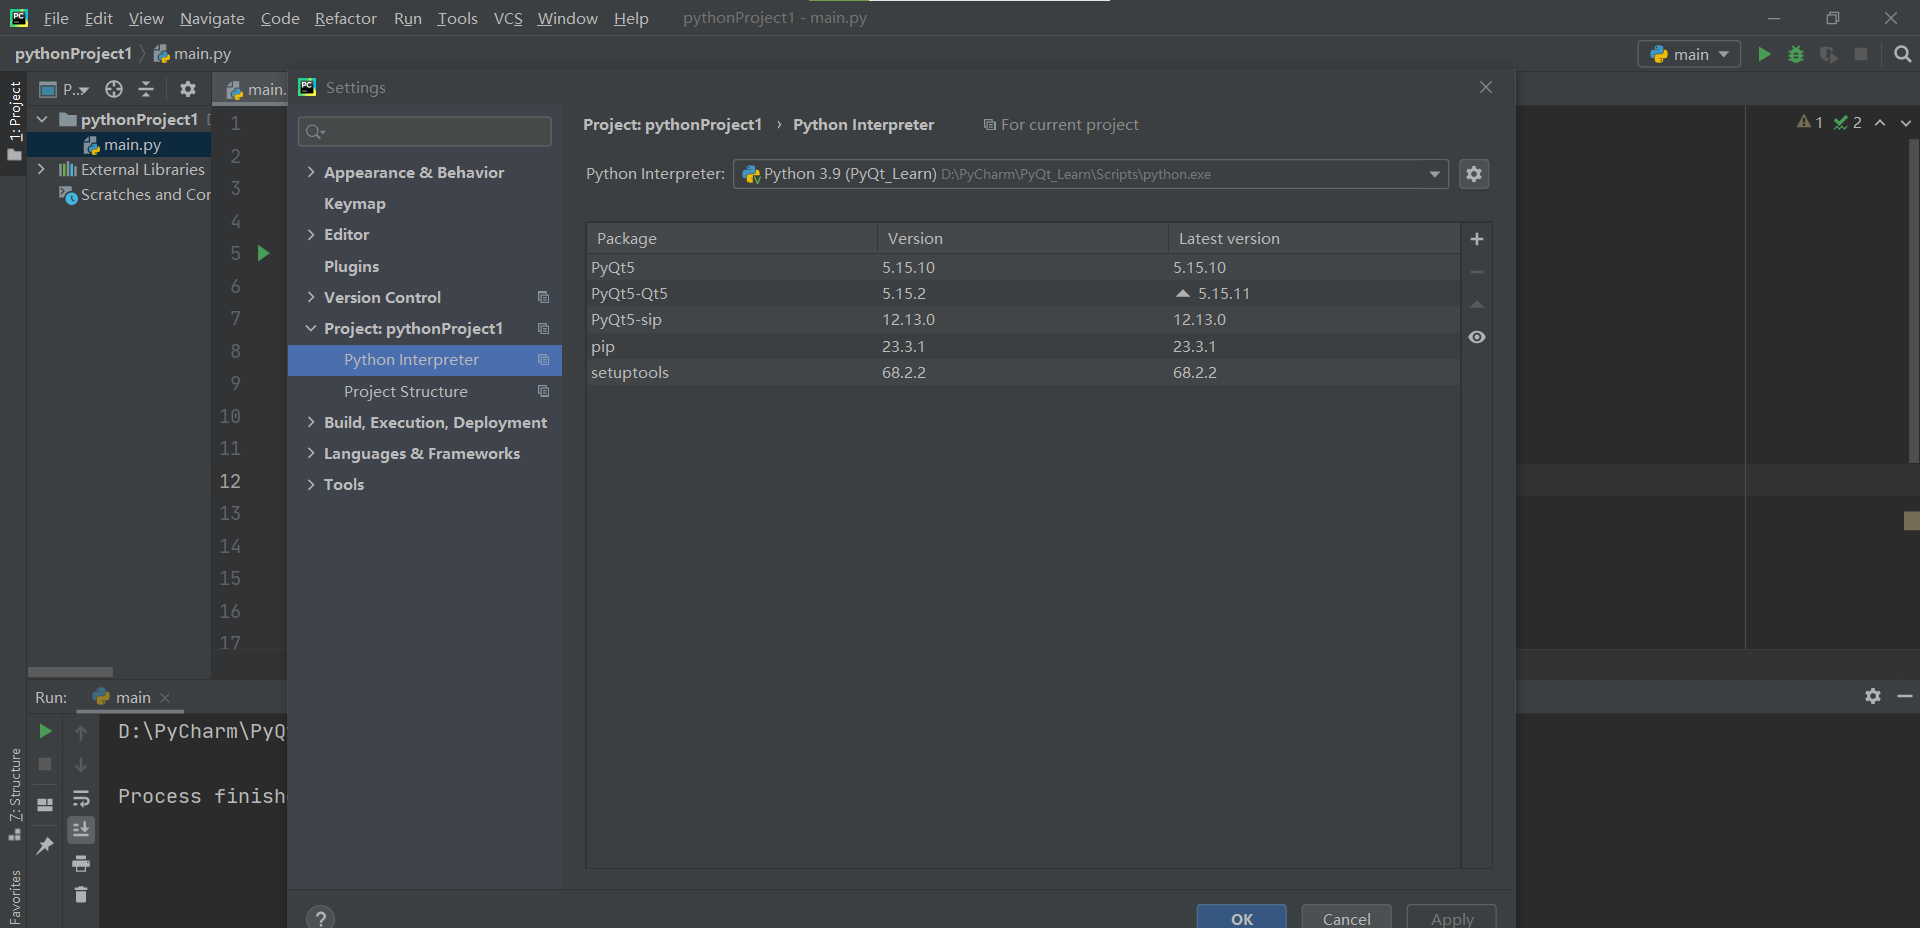Click the Cancel button
Image resolution: width=1920 pixels, height=928 pixels.
tap(1346, 918)
